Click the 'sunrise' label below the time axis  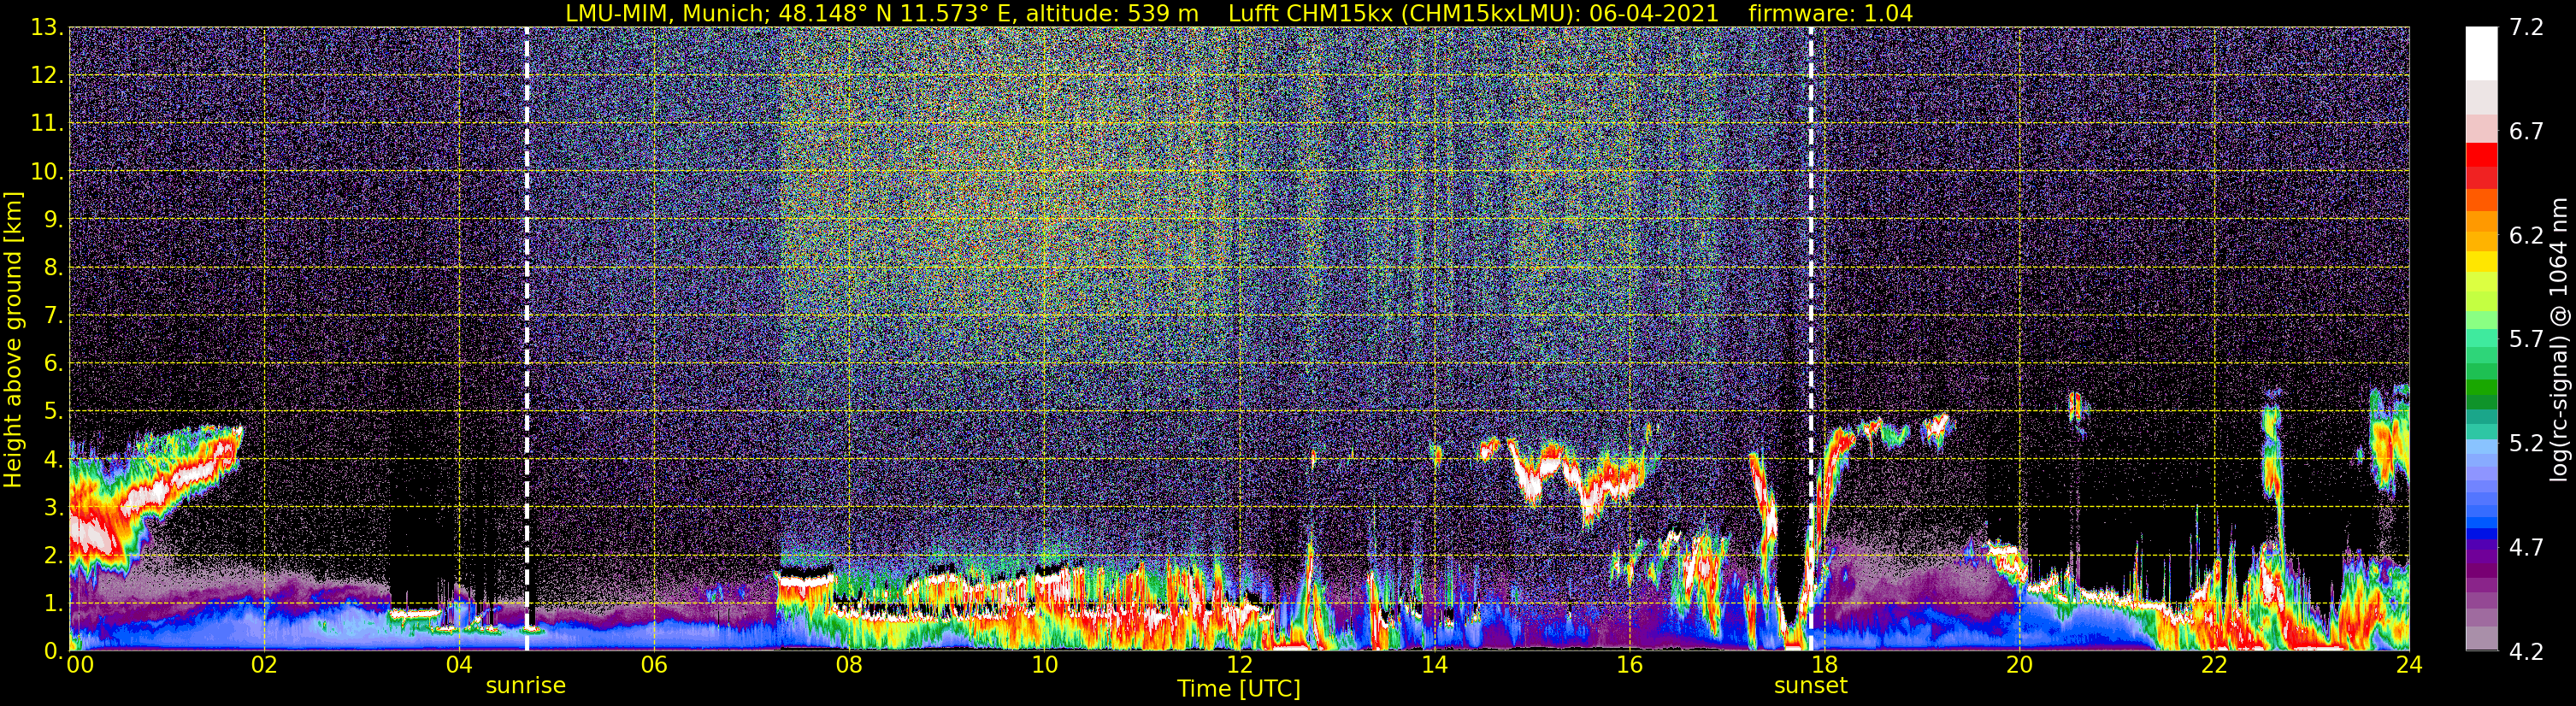525,686
